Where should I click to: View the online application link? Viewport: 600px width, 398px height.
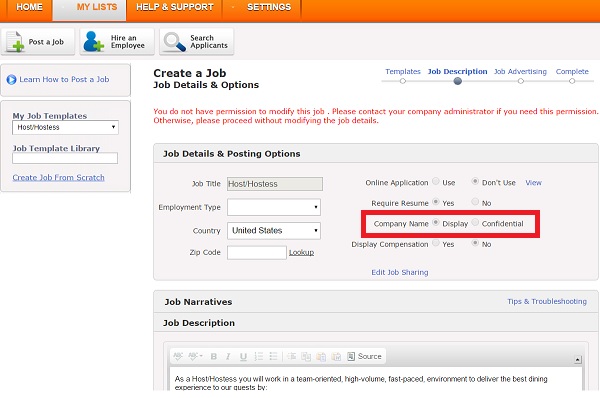point(533,183)
